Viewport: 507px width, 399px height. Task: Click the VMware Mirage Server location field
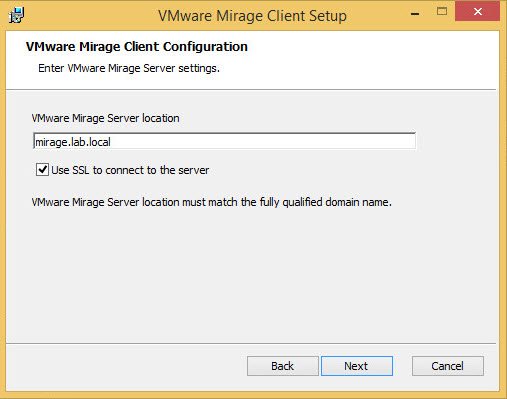click(224, 141)
